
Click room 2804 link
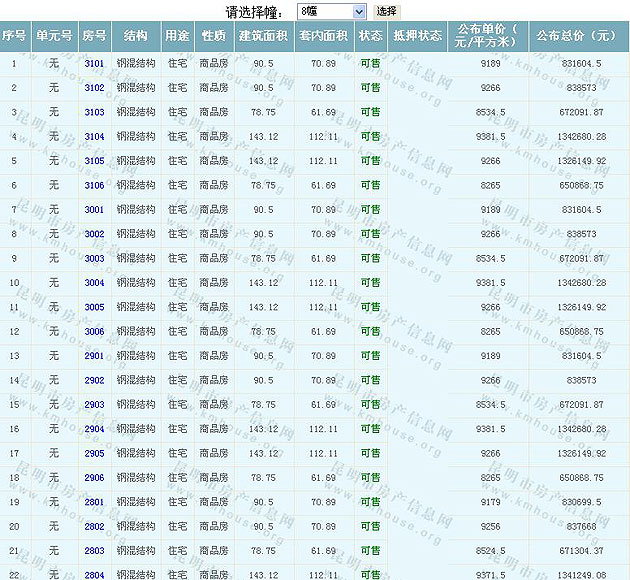[94, 575]
